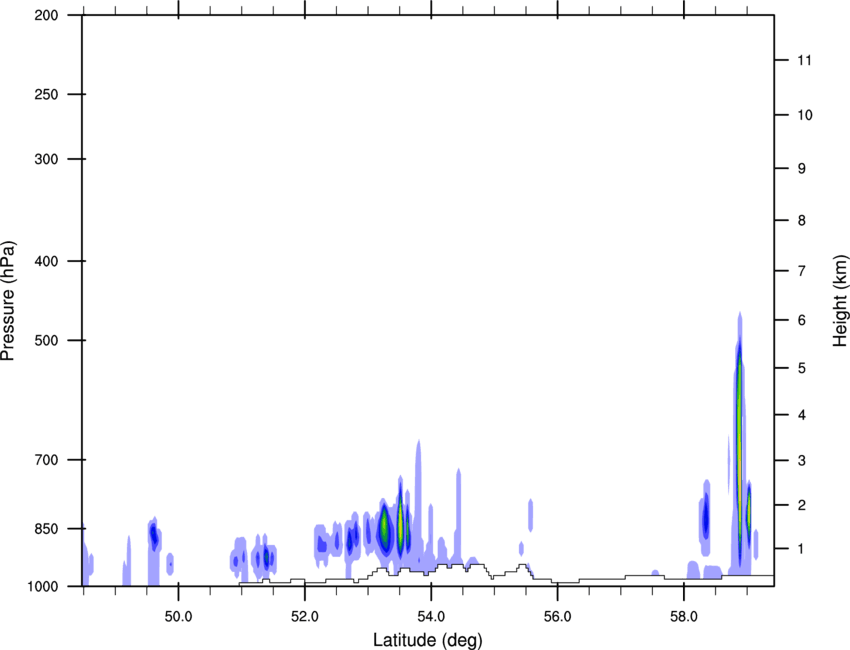Viewport: 850px width, 650px height.
Task: Click the 500 pressure tick label
Action: pyautogui.click(x=46, y=340)
